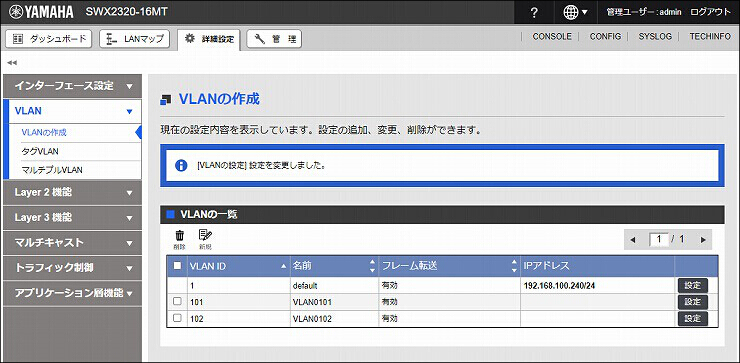Sort by the フレーム転送 column
The width and height of the screenshot is (740, 363).
[449, 266]
